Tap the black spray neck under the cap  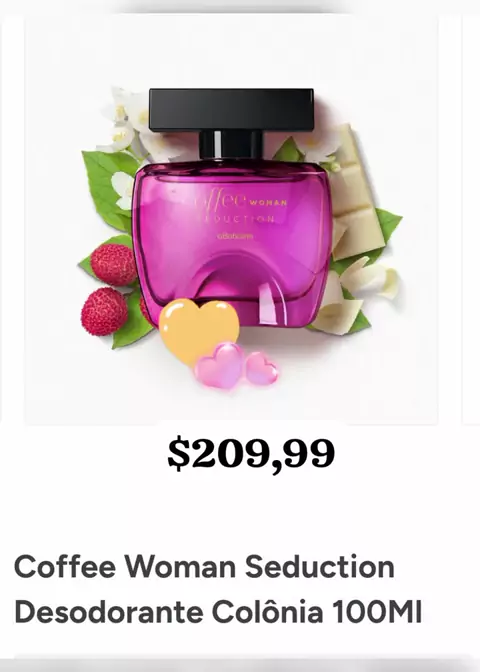click(231, 145)
